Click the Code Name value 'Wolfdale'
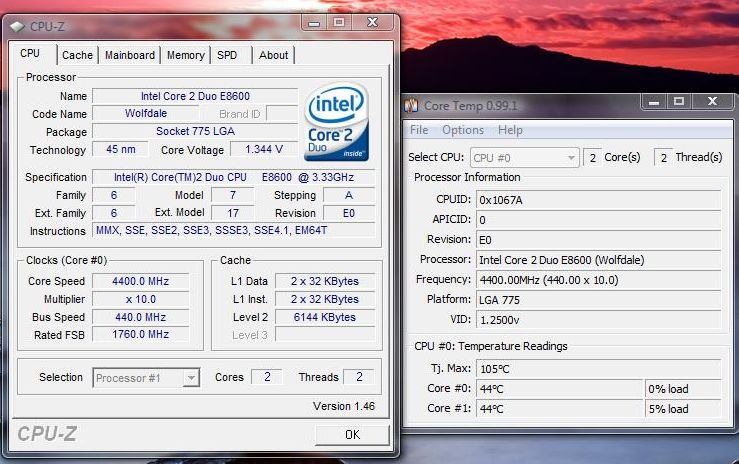 (x=146, y=114)
